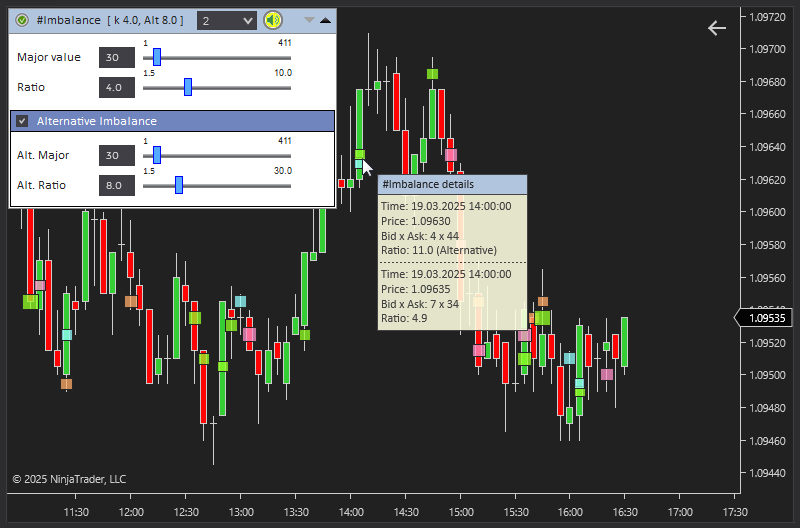Screen dimensions: 800x528
Task: Mute the #Imbalance sound alert speaker icon
Action: [x=272, y=20]
